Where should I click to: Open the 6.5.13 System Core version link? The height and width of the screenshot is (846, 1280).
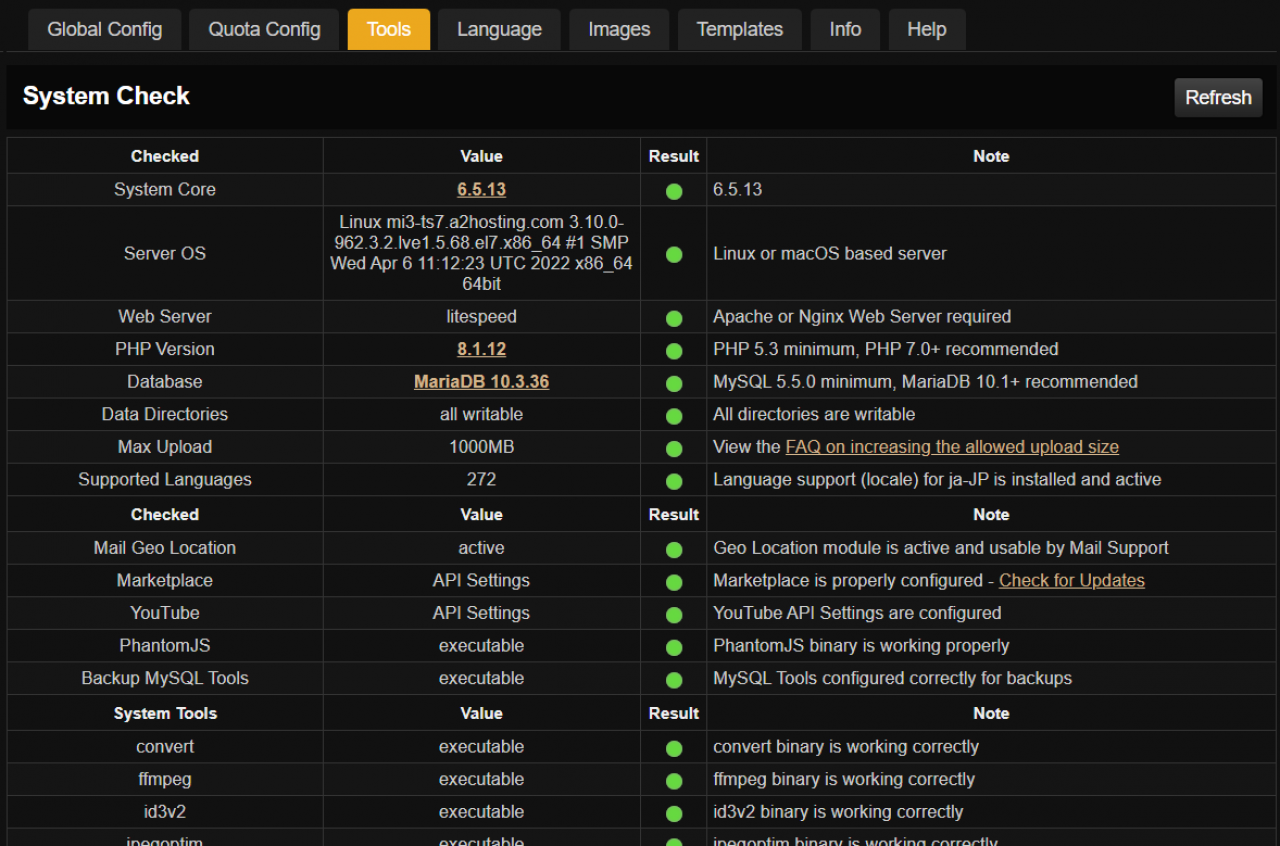[x=481, y=190]
